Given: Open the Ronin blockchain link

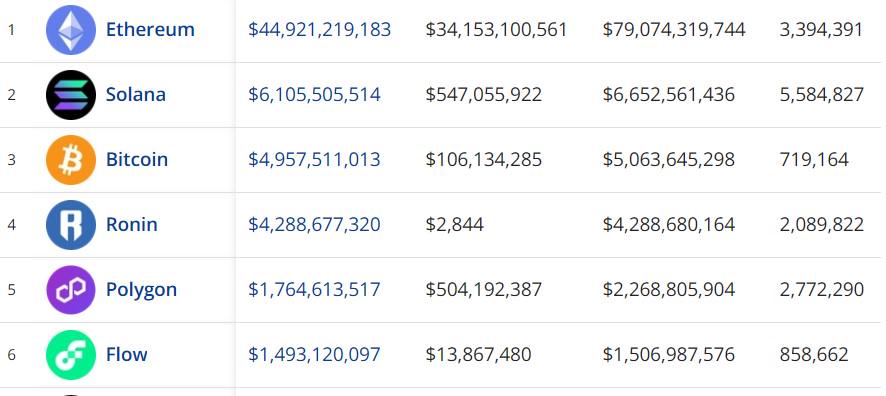Looking at the screenshot, I should point(132,224).
